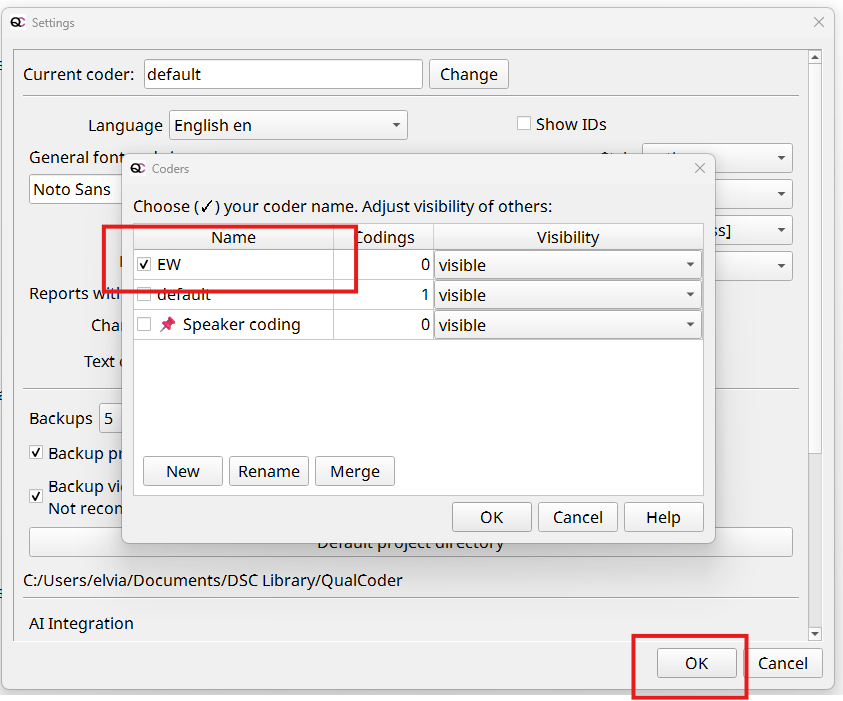Click down arrow of Settings scrollbar
Viewport: 843px width, 701px height.
(814, 633)
